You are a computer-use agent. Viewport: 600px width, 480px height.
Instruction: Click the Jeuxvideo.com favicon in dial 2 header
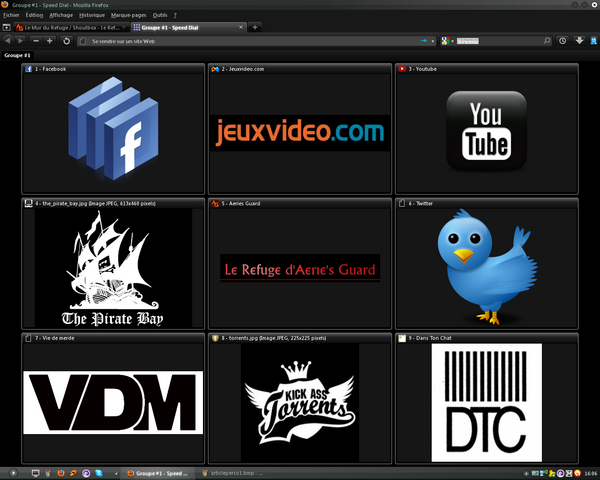[215, 69]
